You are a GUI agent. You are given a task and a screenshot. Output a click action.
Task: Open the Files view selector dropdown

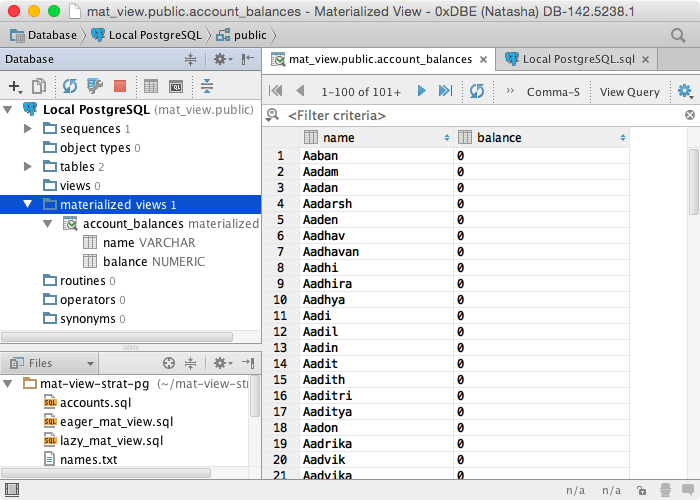coord(52,363)
